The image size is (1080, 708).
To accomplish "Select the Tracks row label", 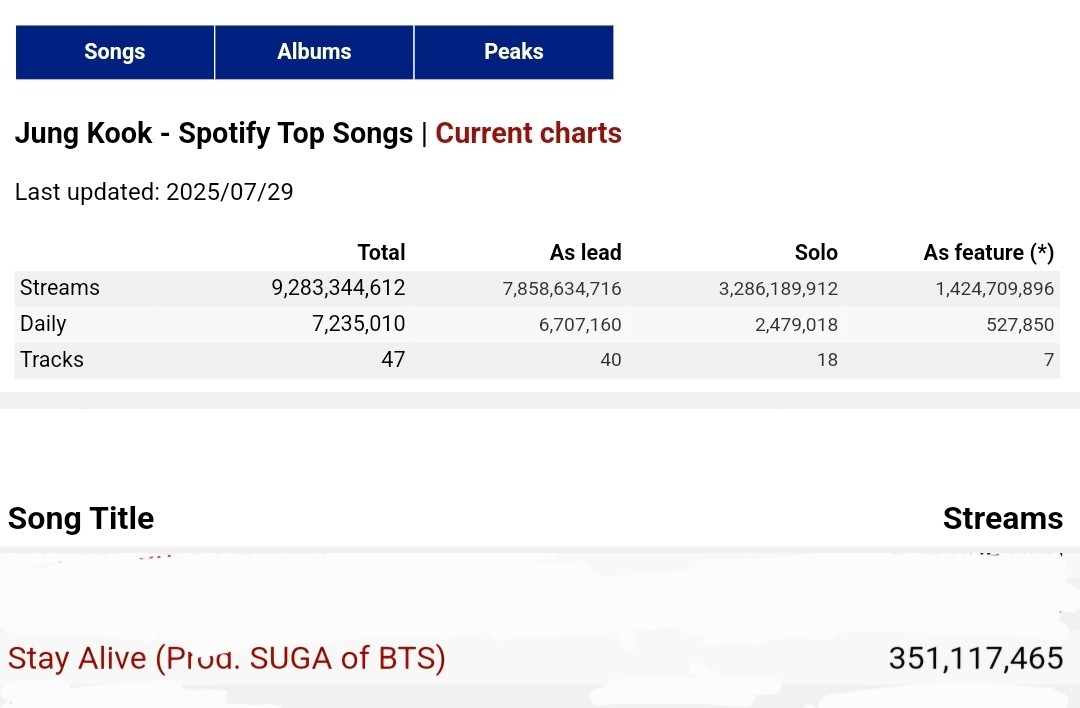I will click(52, 360).
